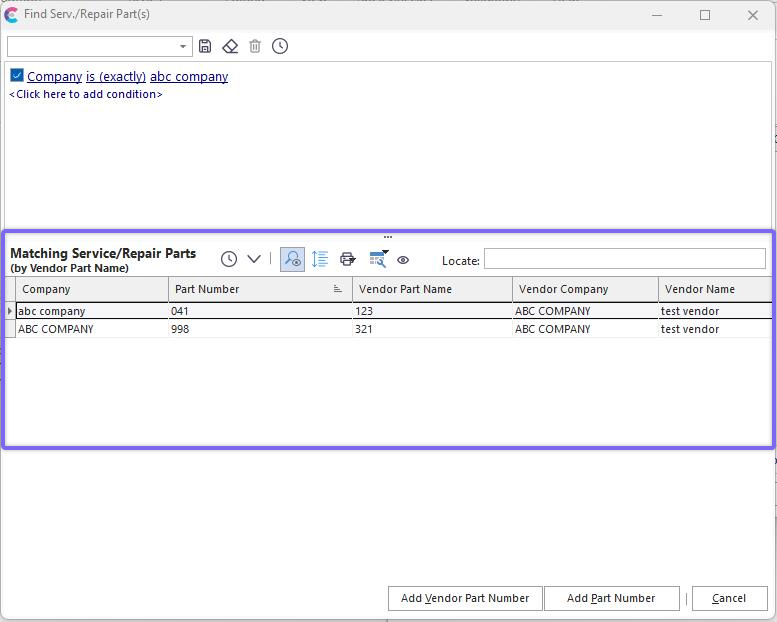Click the Part Number column sort indicator
This screenshot has width=777, height=622.
[x=338, y=289]
